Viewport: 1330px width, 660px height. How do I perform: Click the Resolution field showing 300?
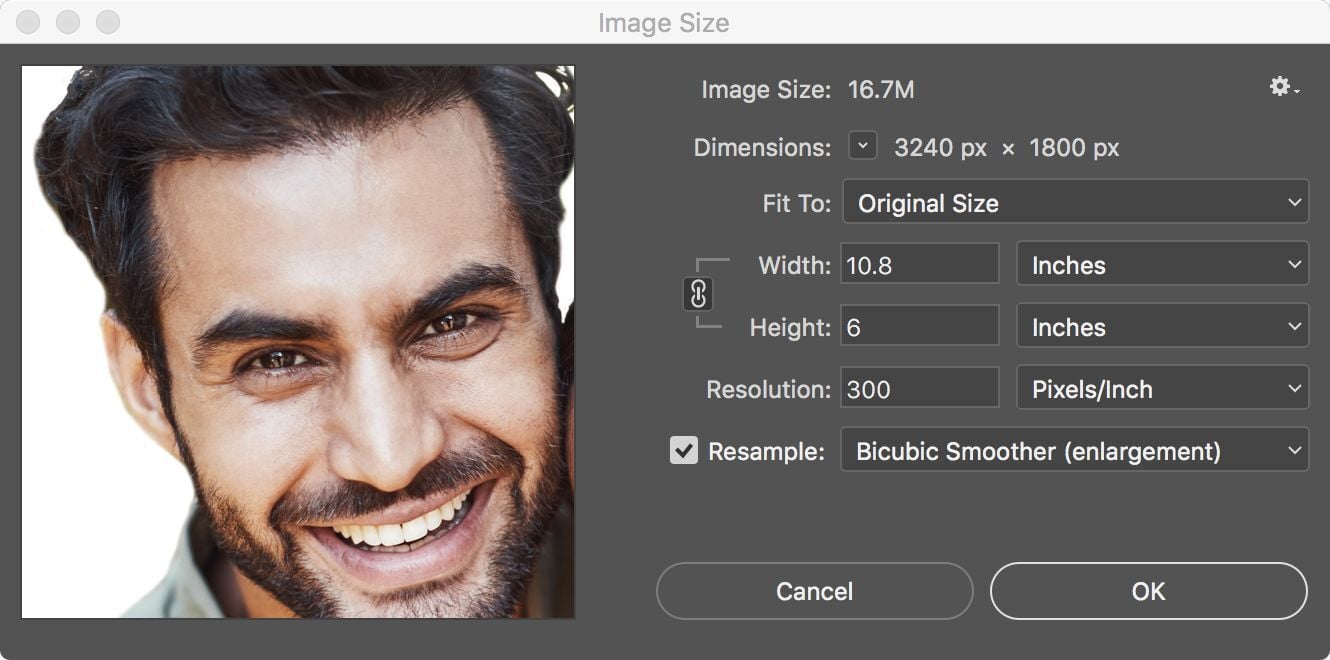[x=920, y=389]
